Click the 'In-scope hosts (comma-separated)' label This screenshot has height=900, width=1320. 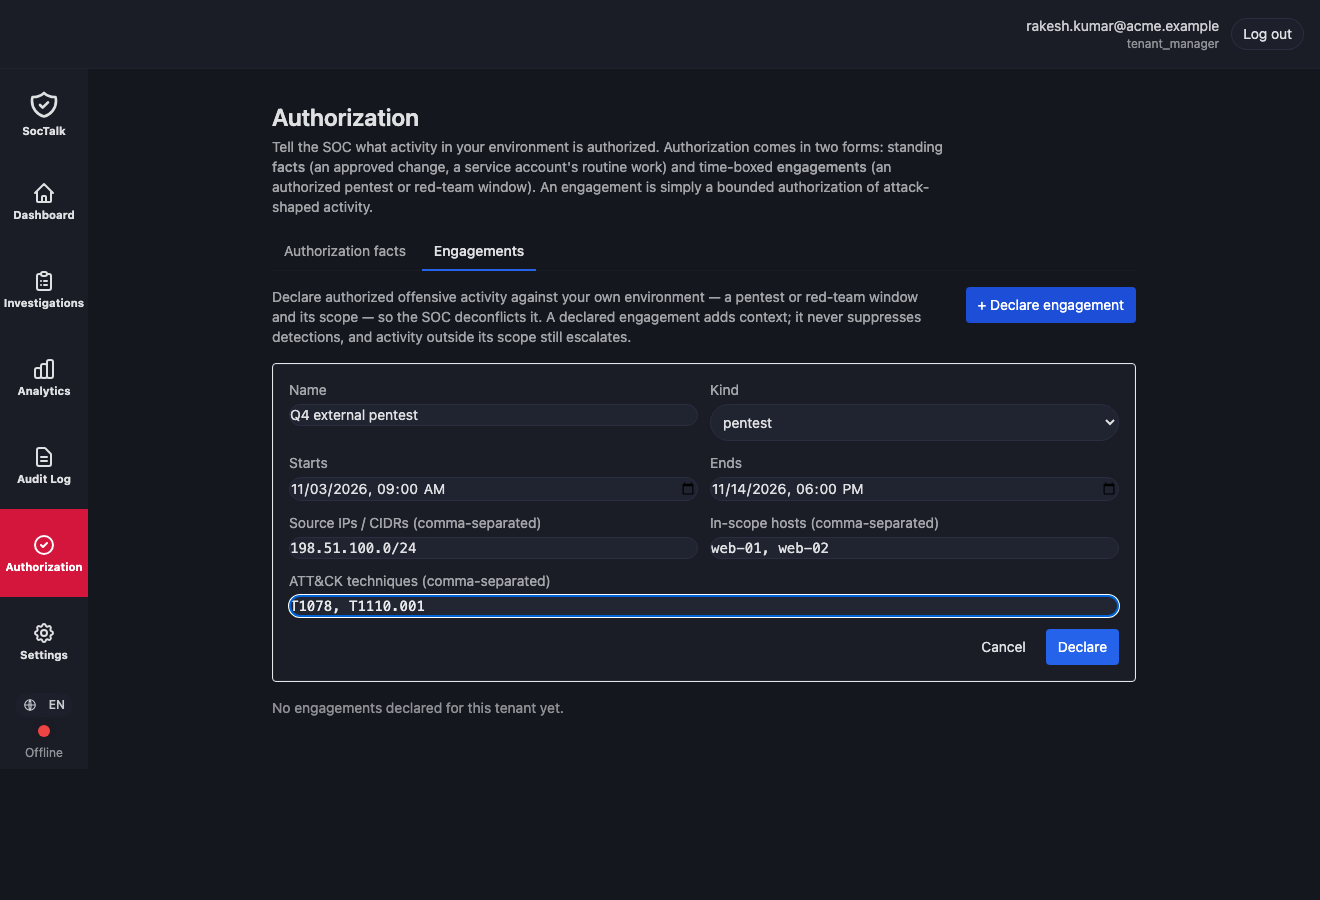pyautogui.click(x=824, y=523)
